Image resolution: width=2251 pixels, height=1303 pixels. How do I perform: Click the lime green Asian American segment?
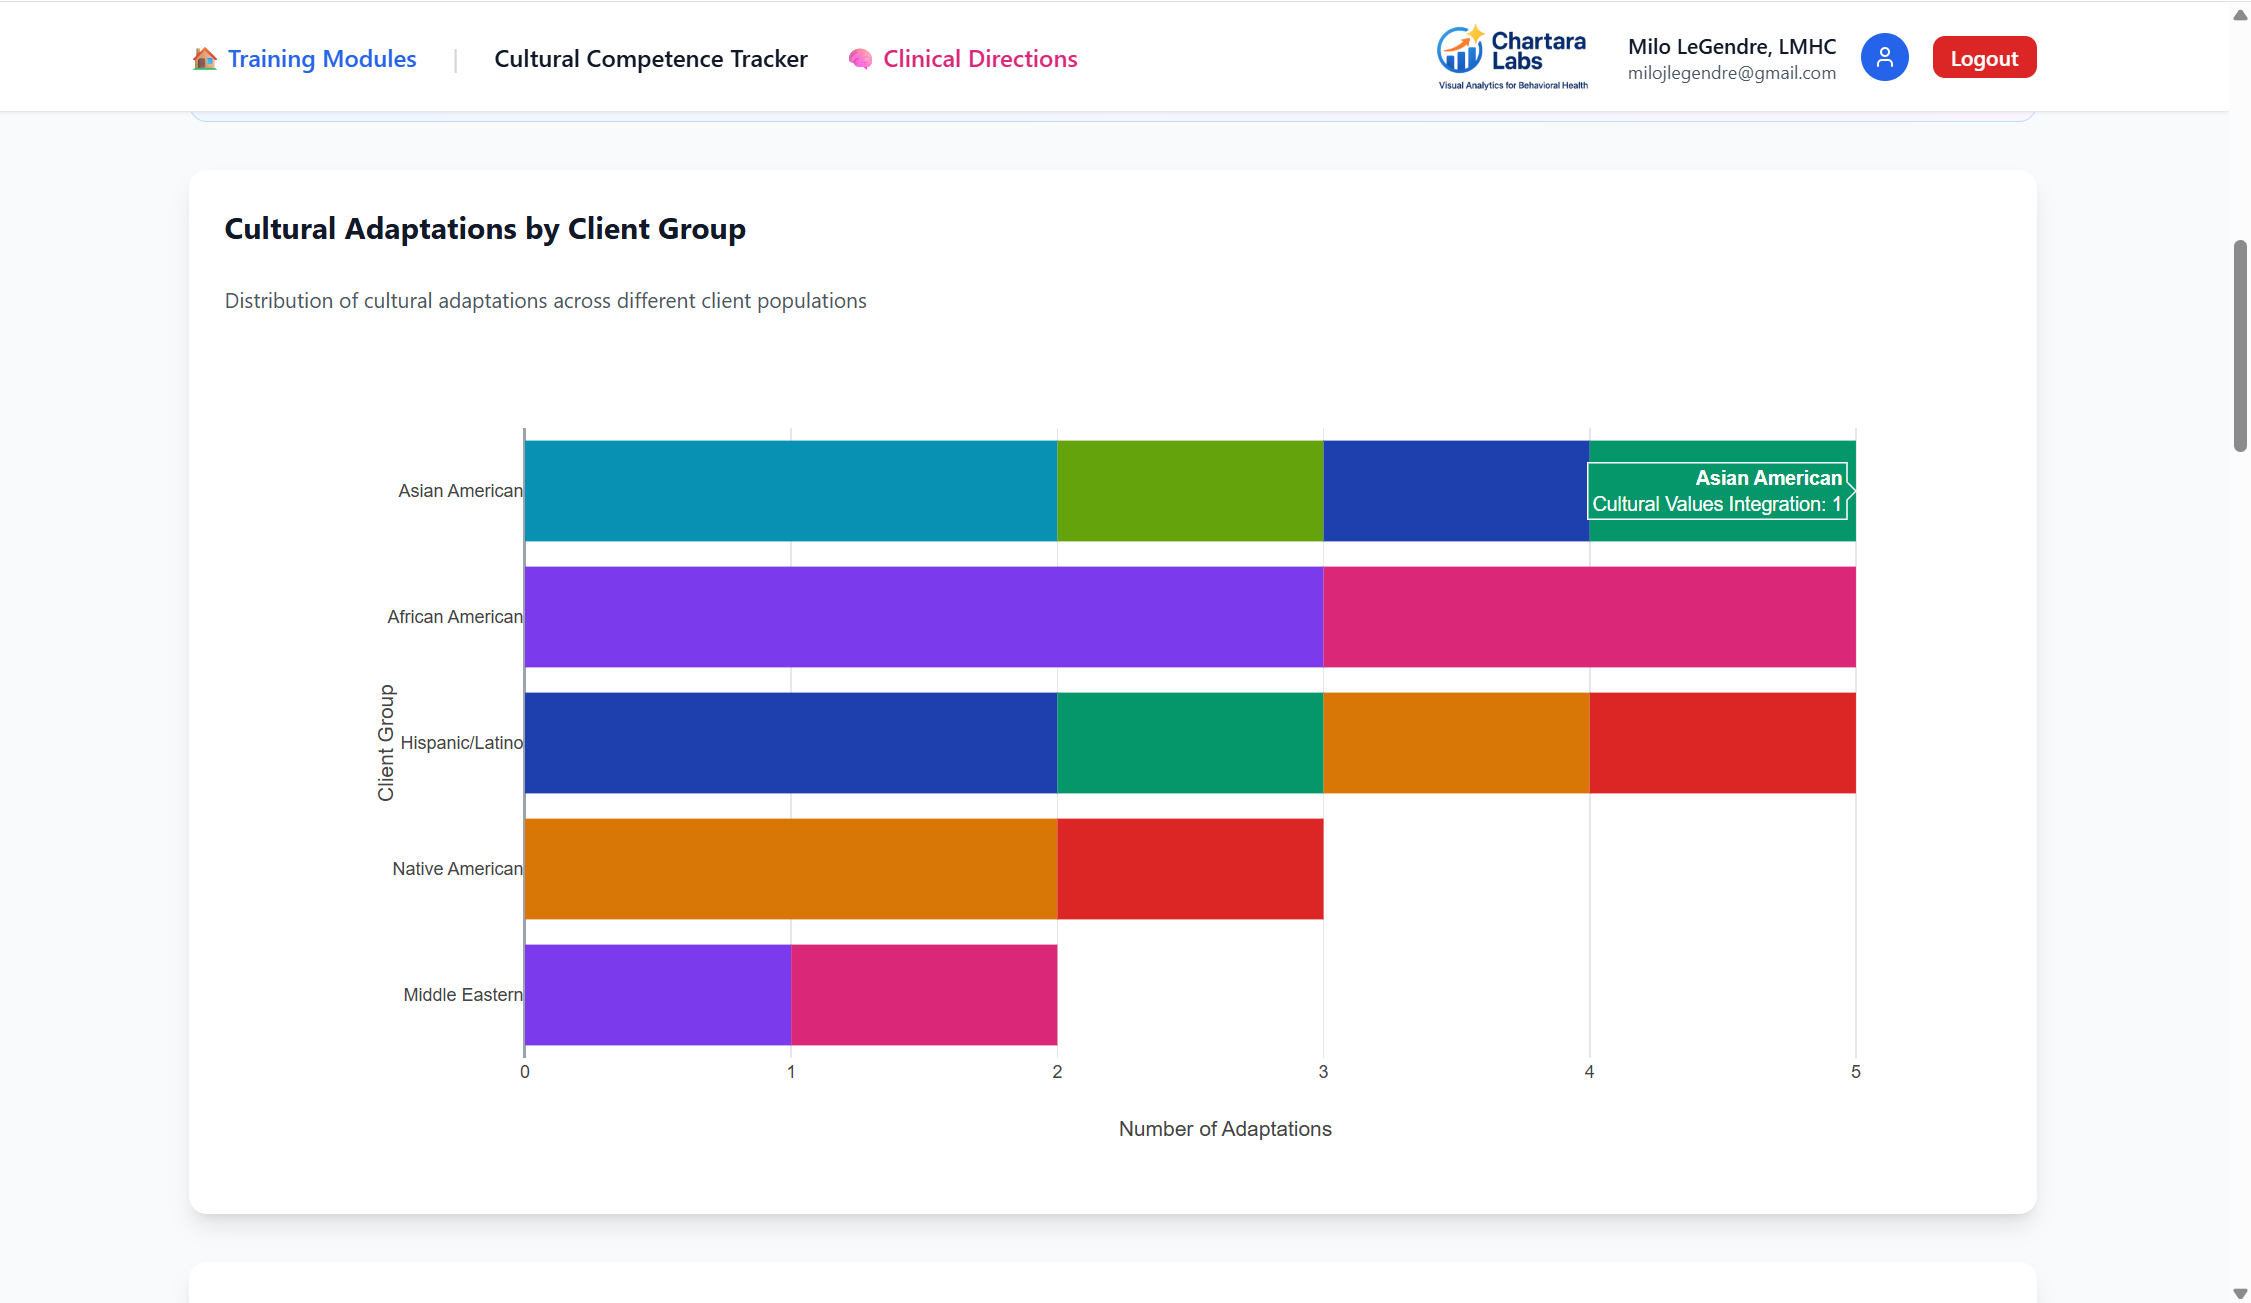[x=1189, y=491]
